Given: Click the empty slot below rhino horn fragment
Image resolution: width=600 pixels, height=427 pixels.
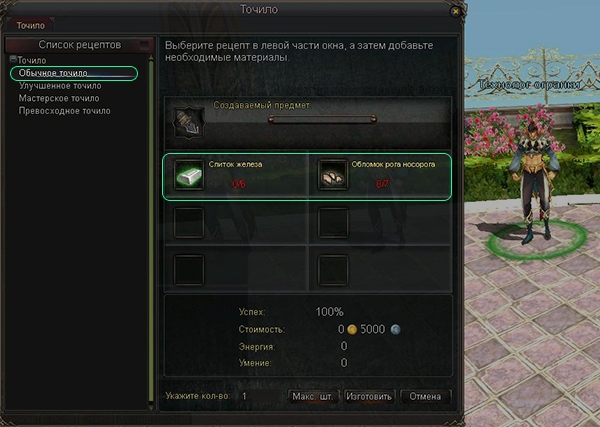Looking at the screenshot, I should pyautogui.click(x=333, y=223).
